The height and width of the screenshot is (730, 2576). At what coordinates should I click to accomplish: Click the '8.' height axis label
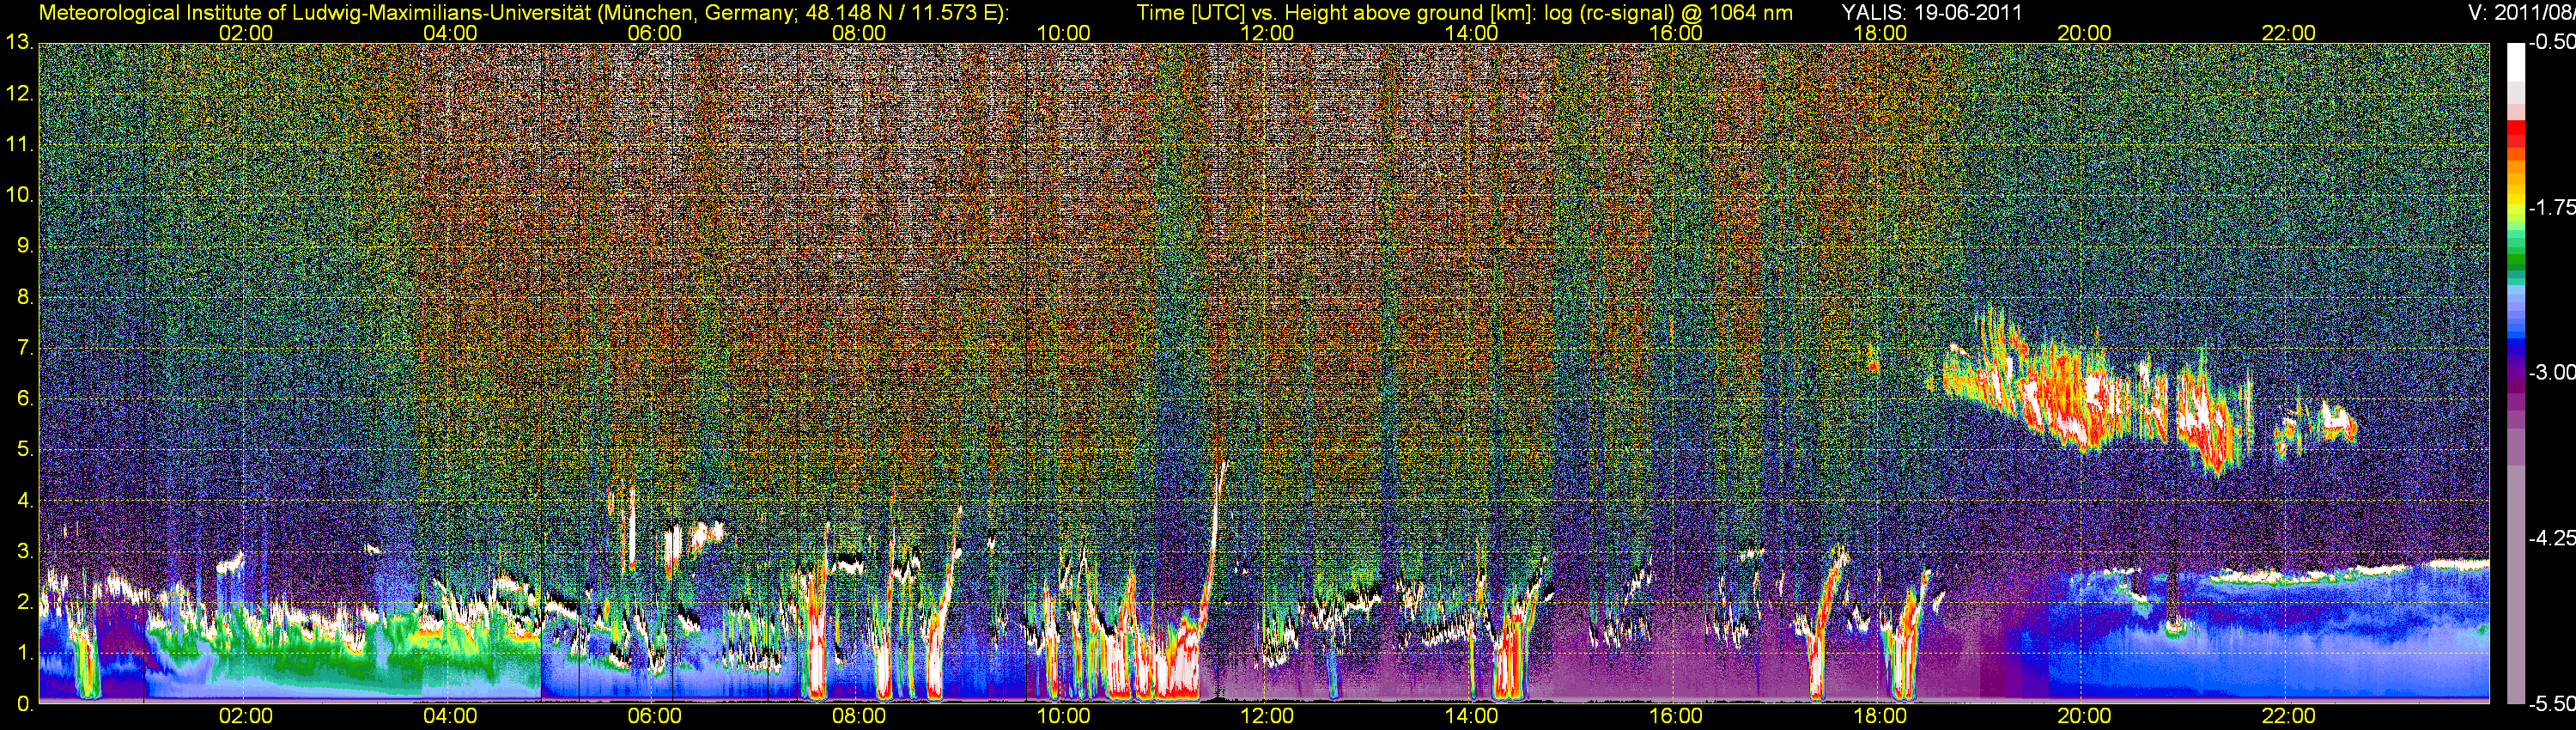point(24,297)
